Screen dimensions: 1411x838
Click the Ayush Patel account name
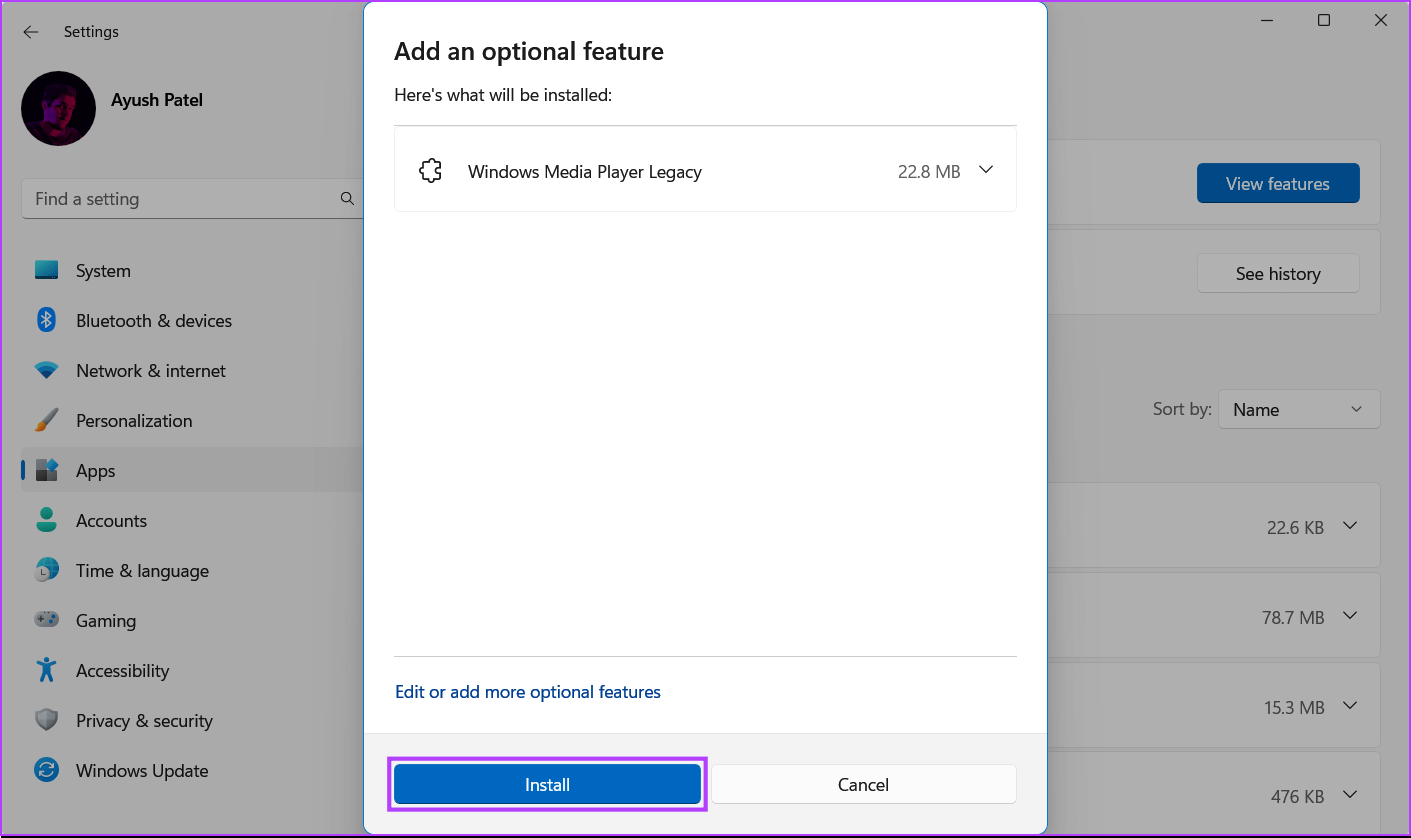point(157,100)
